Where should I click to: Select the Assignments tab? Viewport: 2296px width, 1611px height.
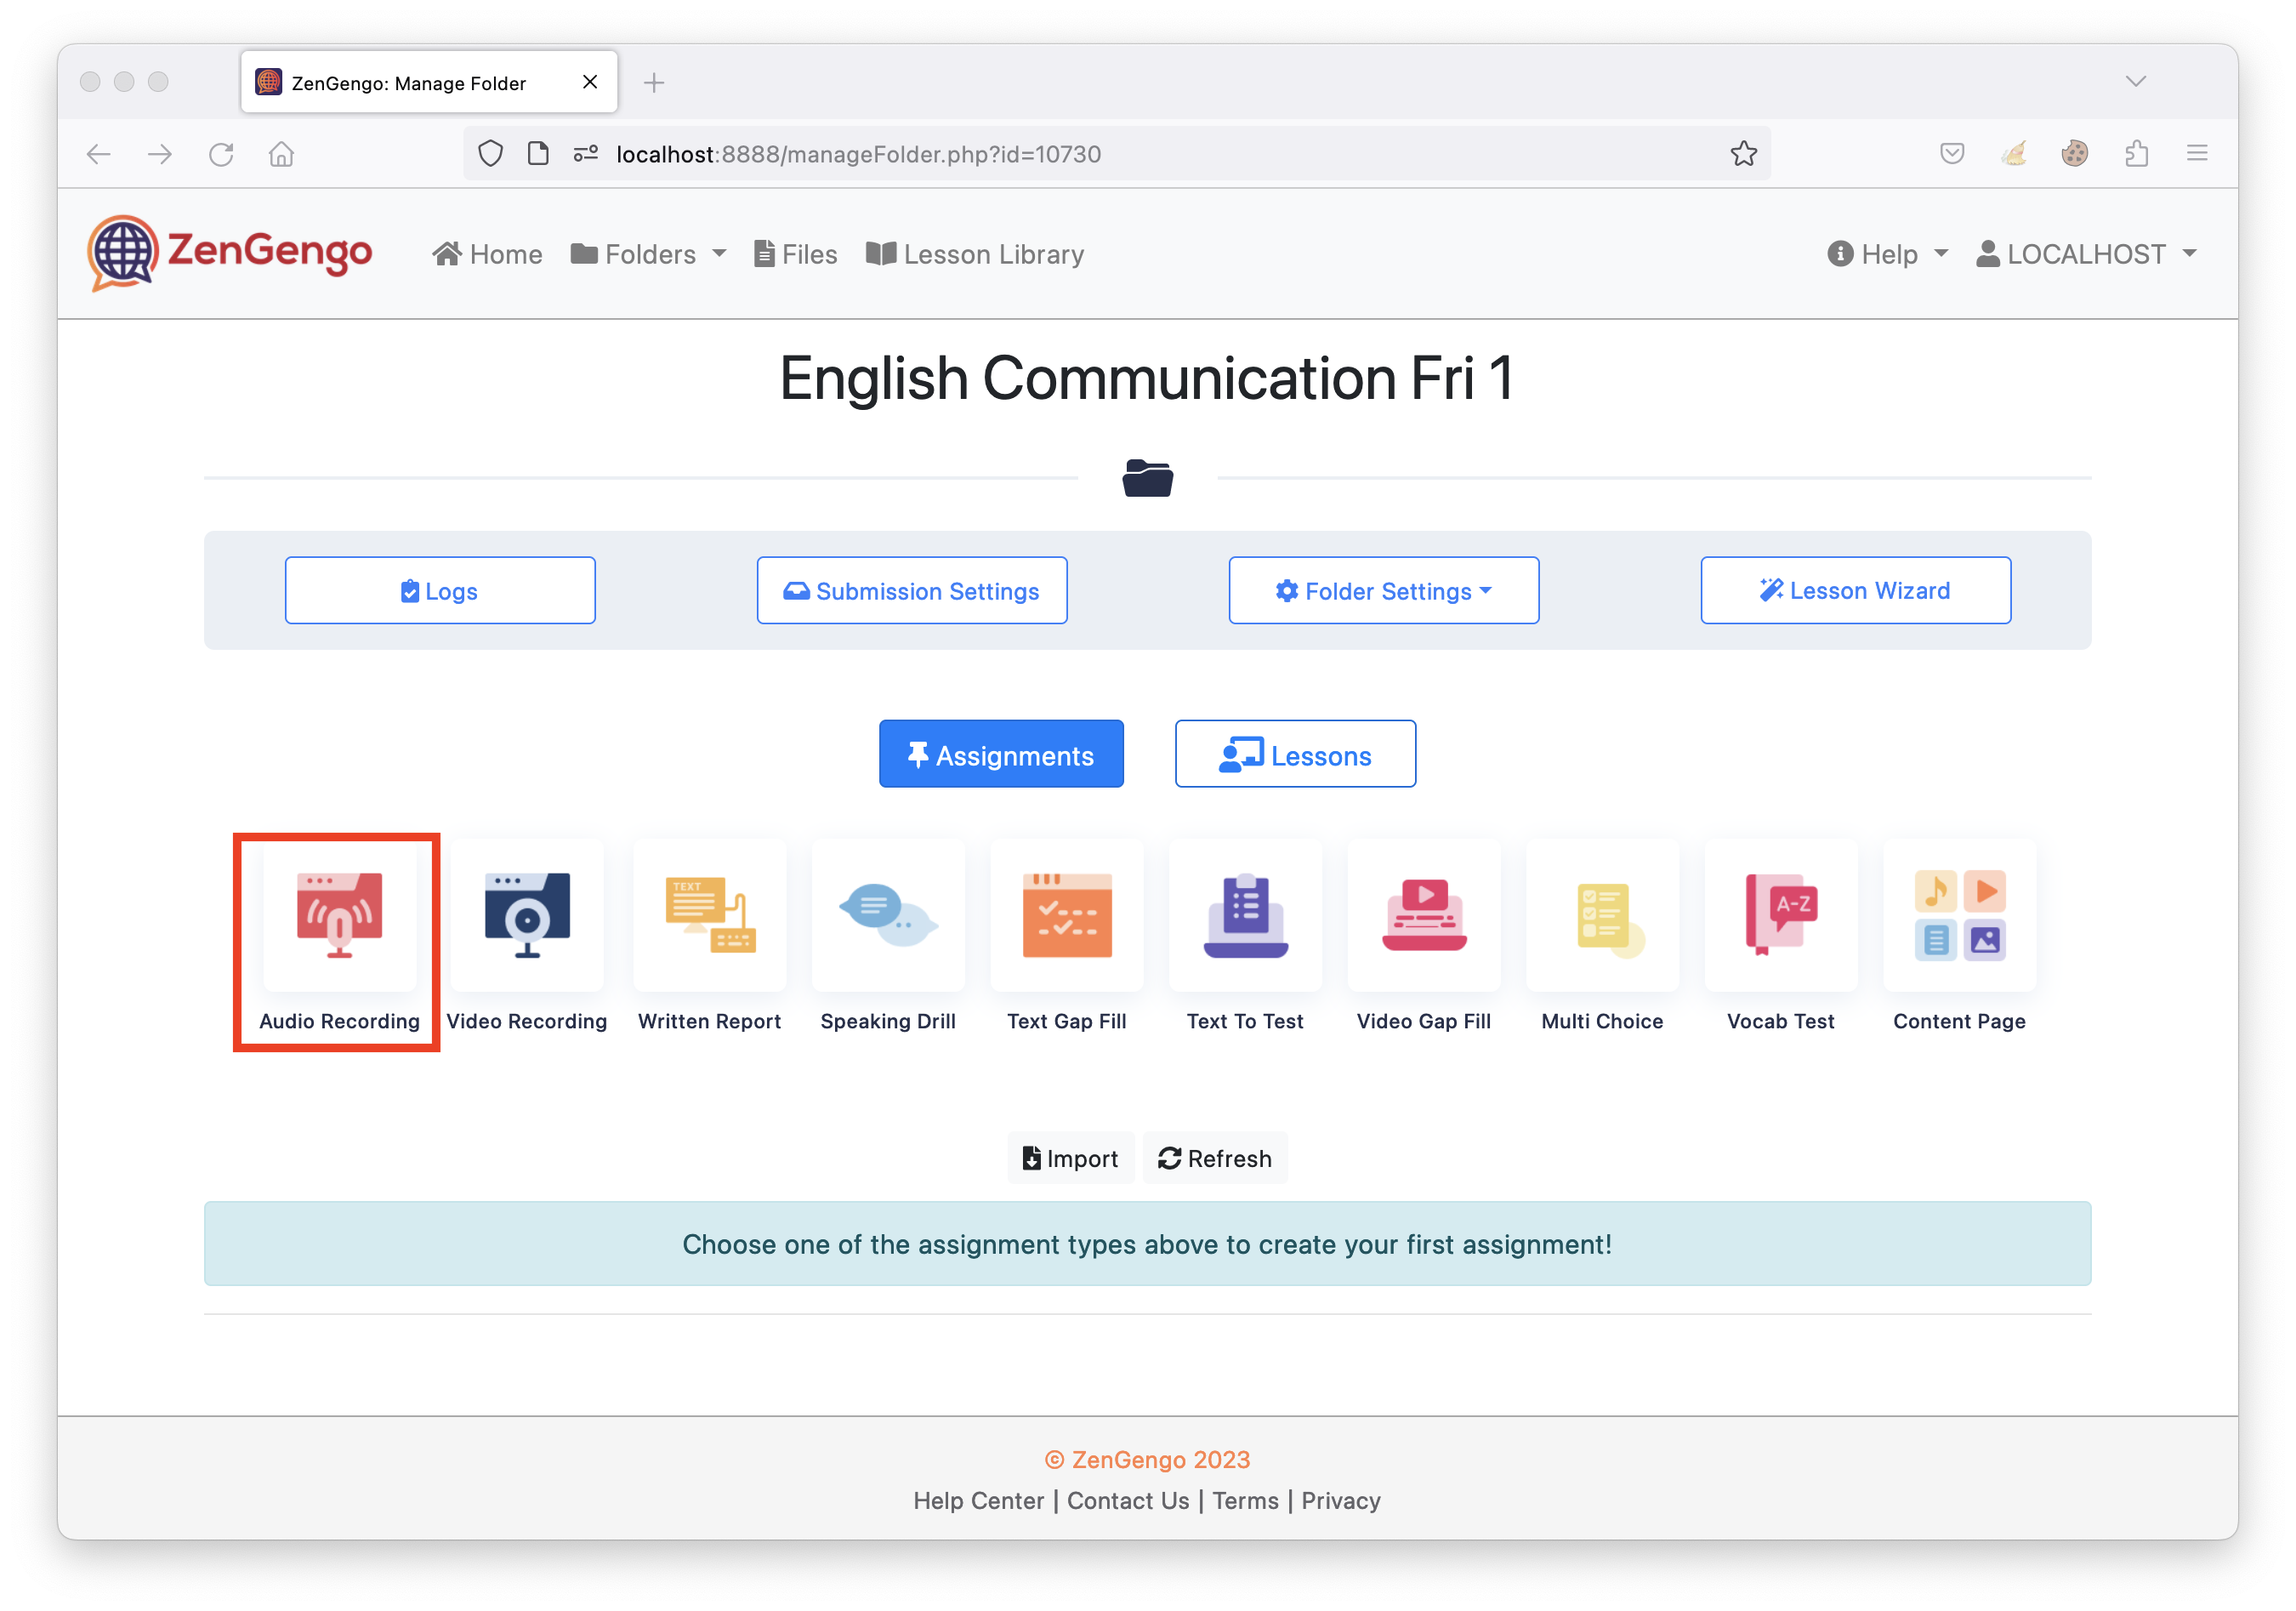1001,755
